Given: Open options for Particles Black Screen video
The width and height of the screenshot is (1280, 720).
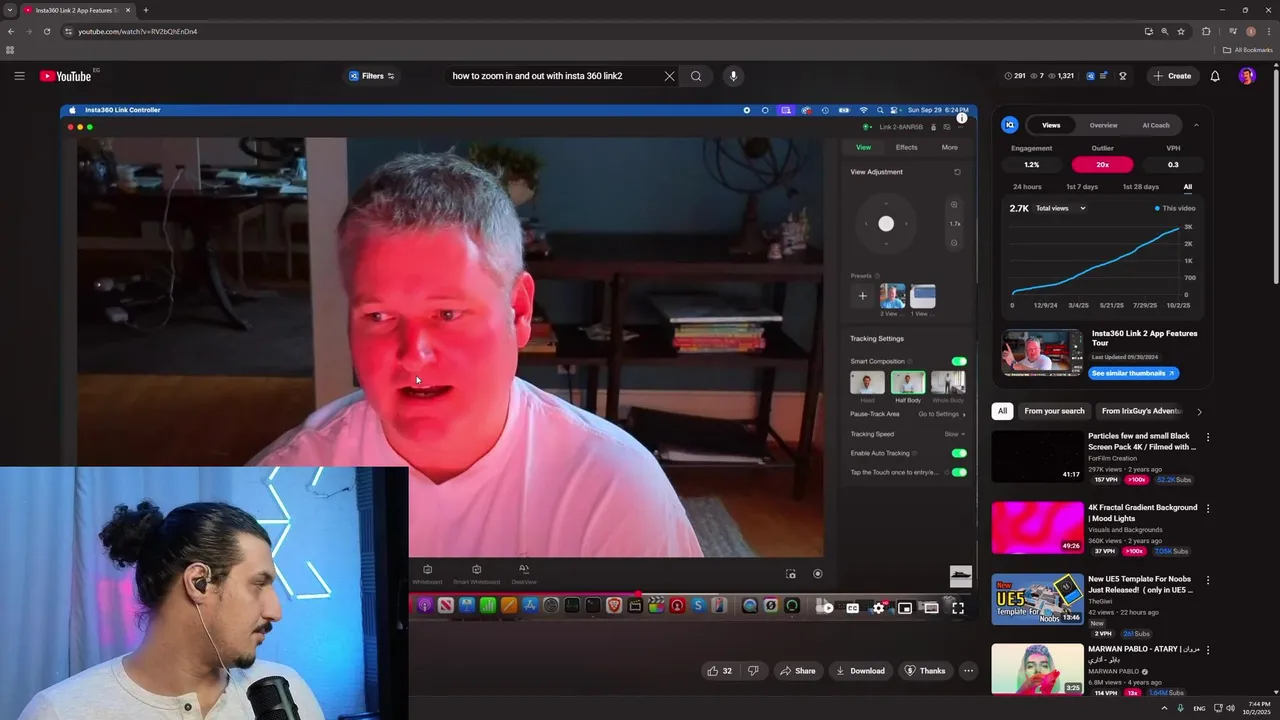Looking at the screenshot, I should (x=1207, y=437).
